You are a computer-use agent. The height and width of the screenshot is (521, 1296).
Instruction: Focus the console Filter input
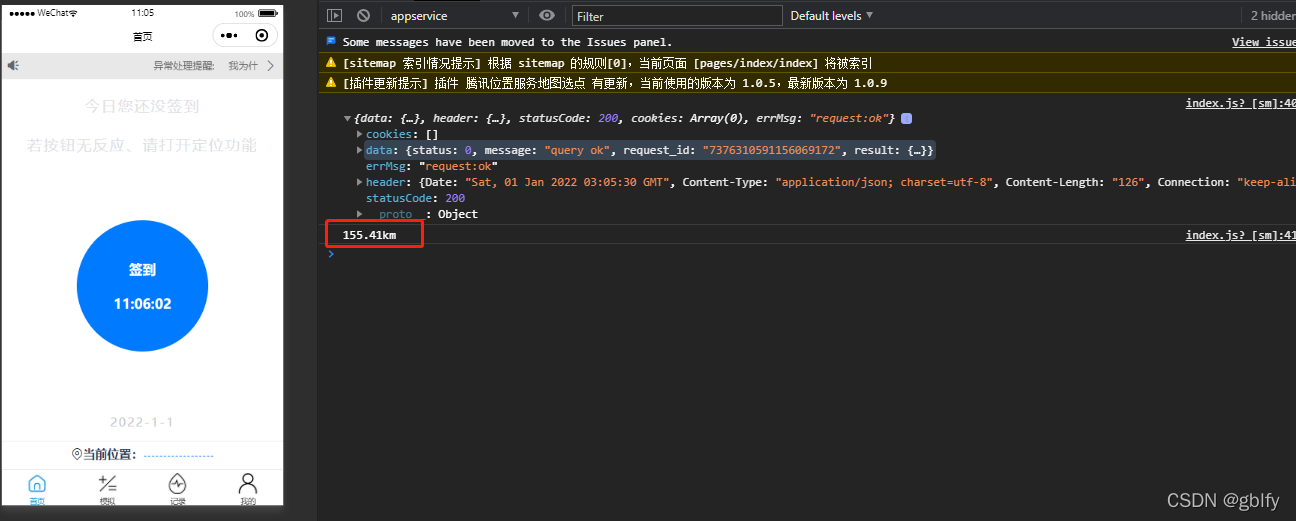[677, 16]
